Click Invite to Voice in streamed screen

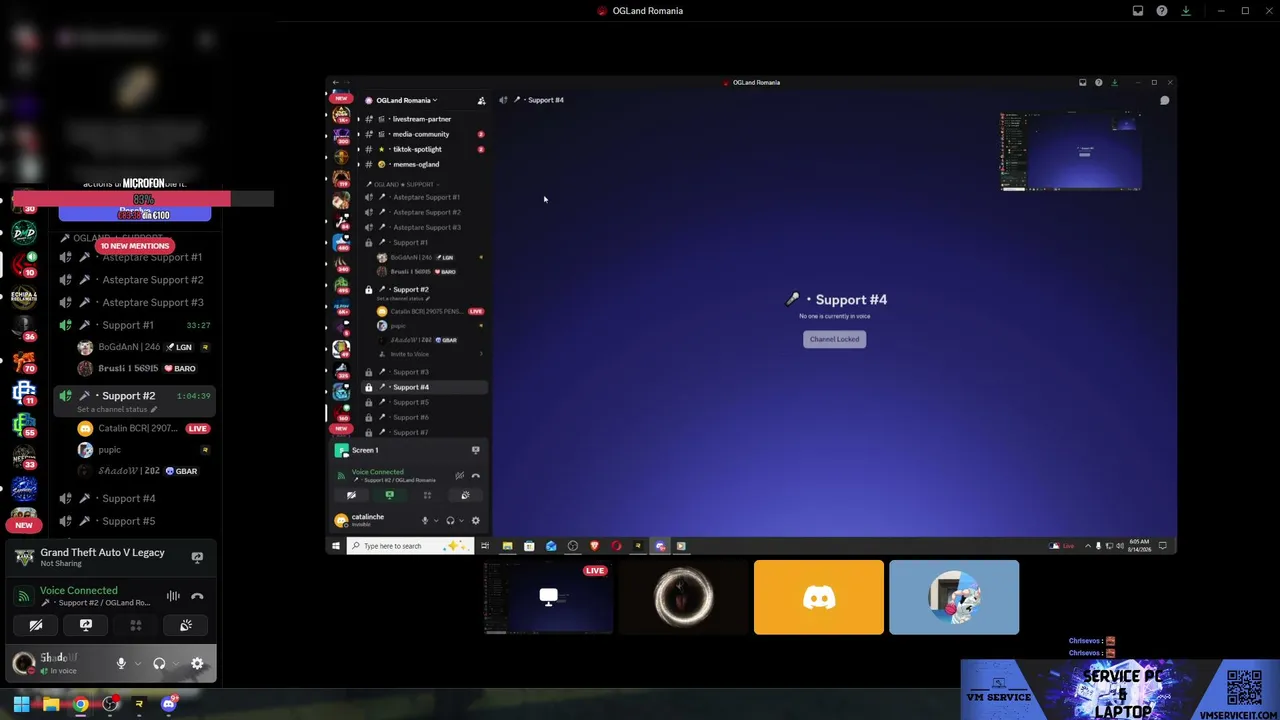(410, 354)
